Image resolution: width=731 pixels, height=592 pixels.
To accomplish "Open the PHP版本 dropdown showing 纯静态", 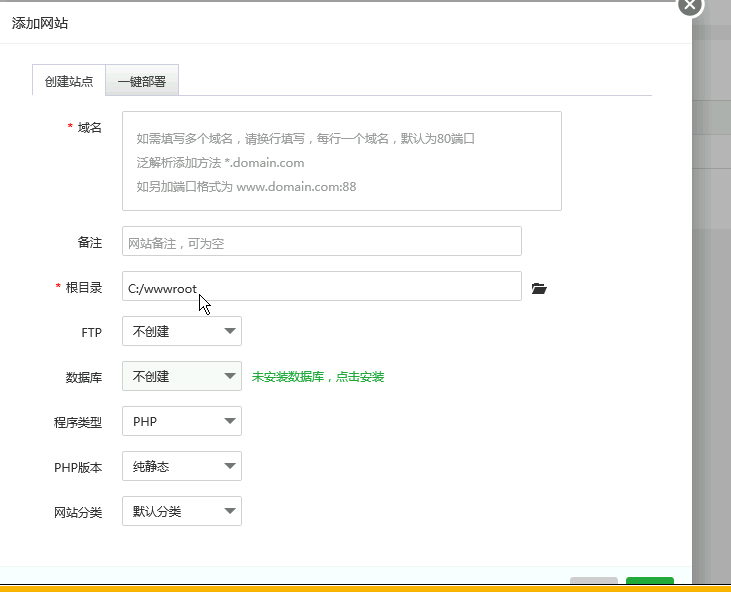I will (x=181, y=466).
